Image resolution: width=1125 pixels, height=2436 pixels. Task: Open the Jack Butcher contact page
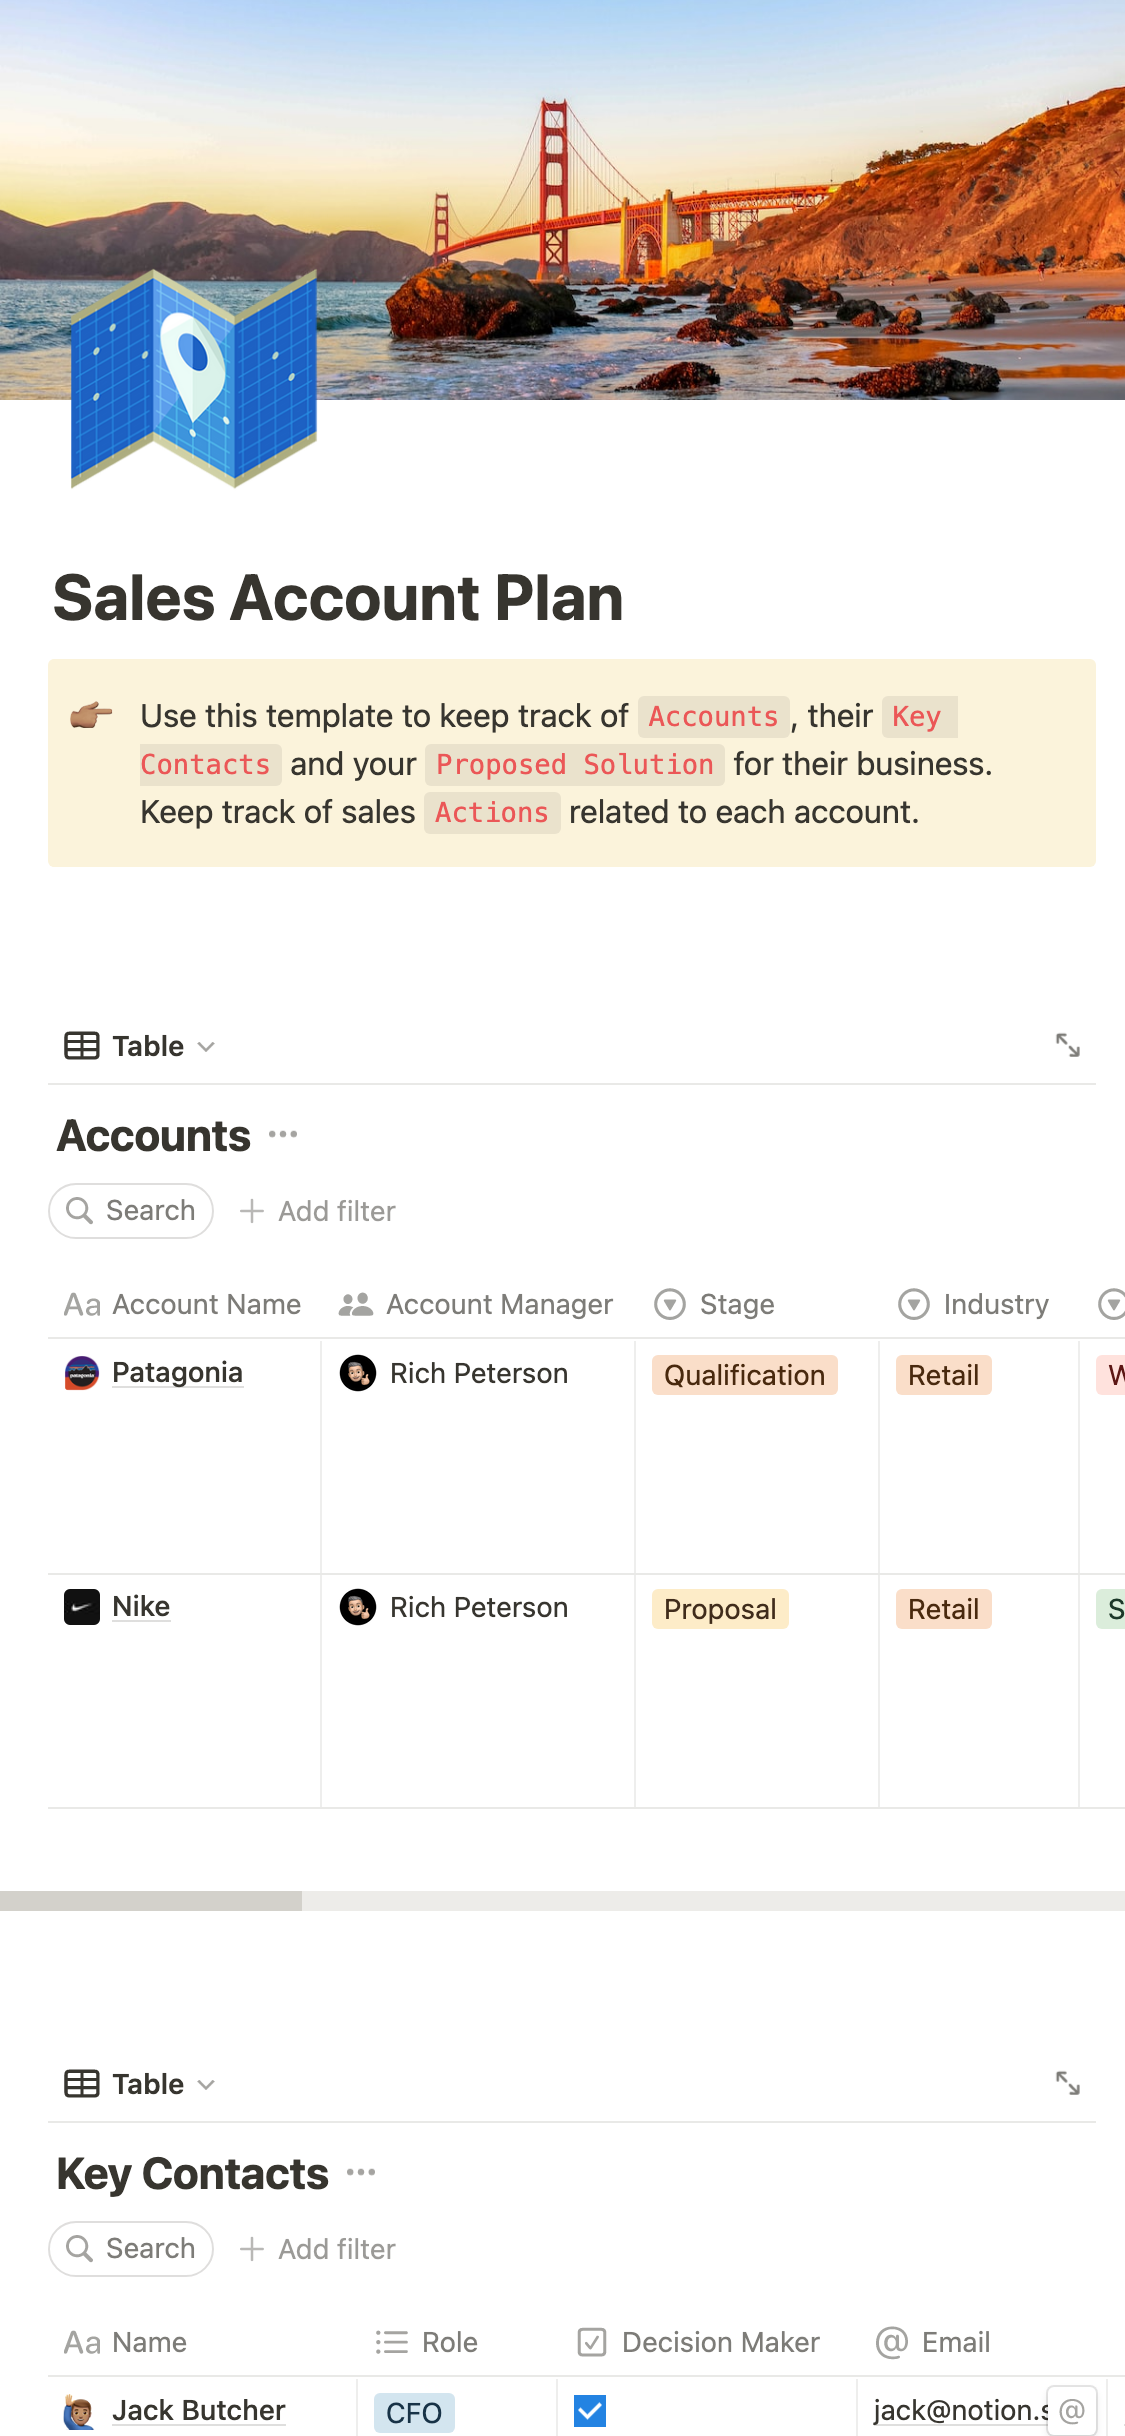click(198, 2410)
